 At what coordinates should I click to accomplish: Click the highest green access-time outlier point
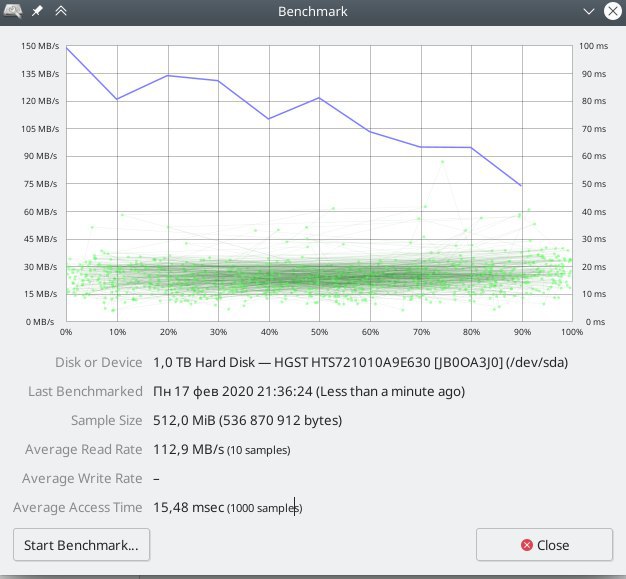pos(442,162)
